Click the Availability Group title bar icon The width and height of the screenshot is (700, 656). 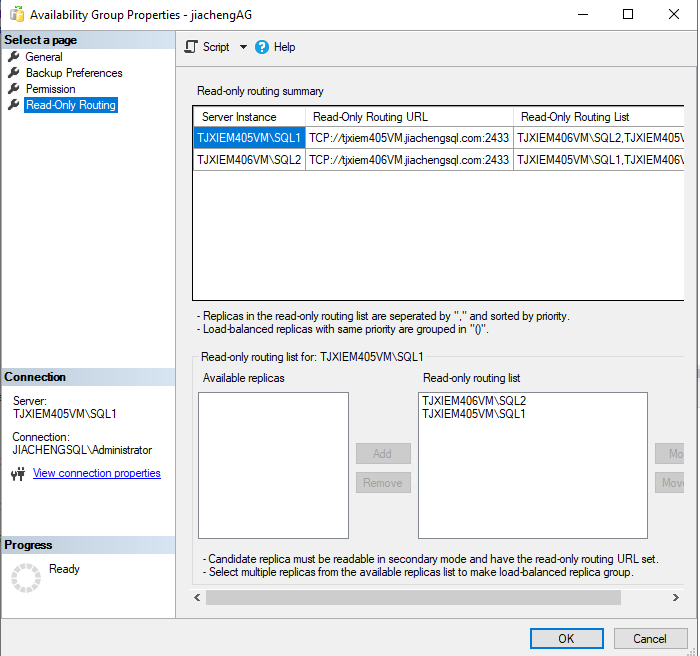(x=16, y=15)
